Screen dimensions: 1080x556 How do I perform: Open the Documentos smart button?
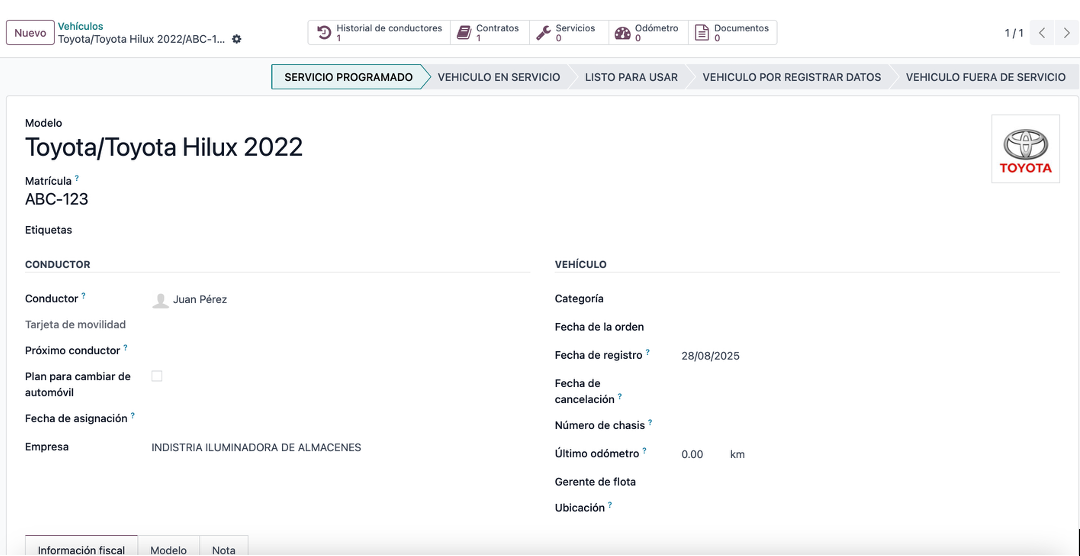click(x=733, y=32)
